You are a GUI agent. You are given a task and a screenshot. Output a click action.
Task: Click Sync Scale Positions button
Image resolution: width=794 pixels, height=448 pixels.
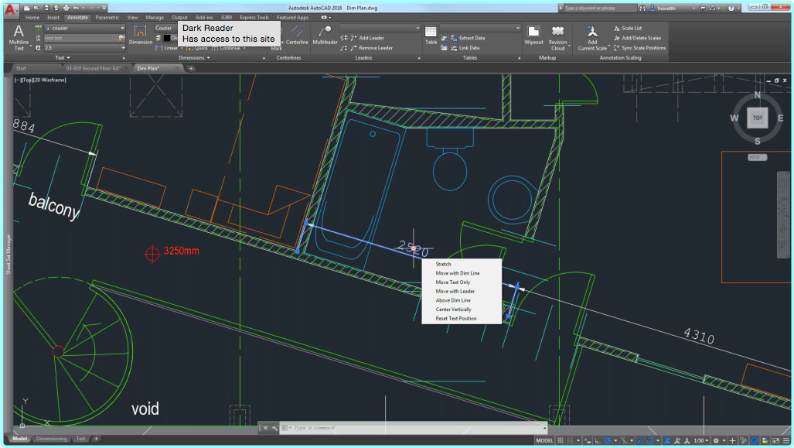pyautogui.click(x=643, y=47)
